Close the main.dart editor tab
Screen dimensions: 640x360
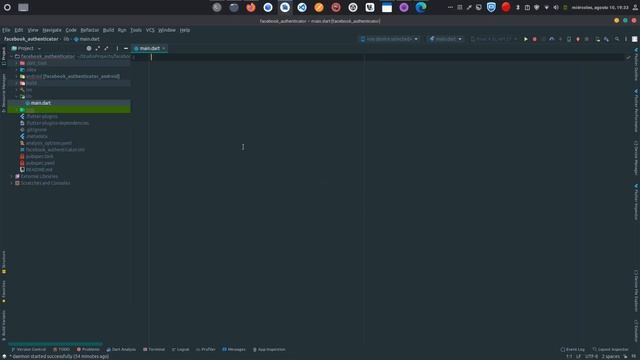164,48
